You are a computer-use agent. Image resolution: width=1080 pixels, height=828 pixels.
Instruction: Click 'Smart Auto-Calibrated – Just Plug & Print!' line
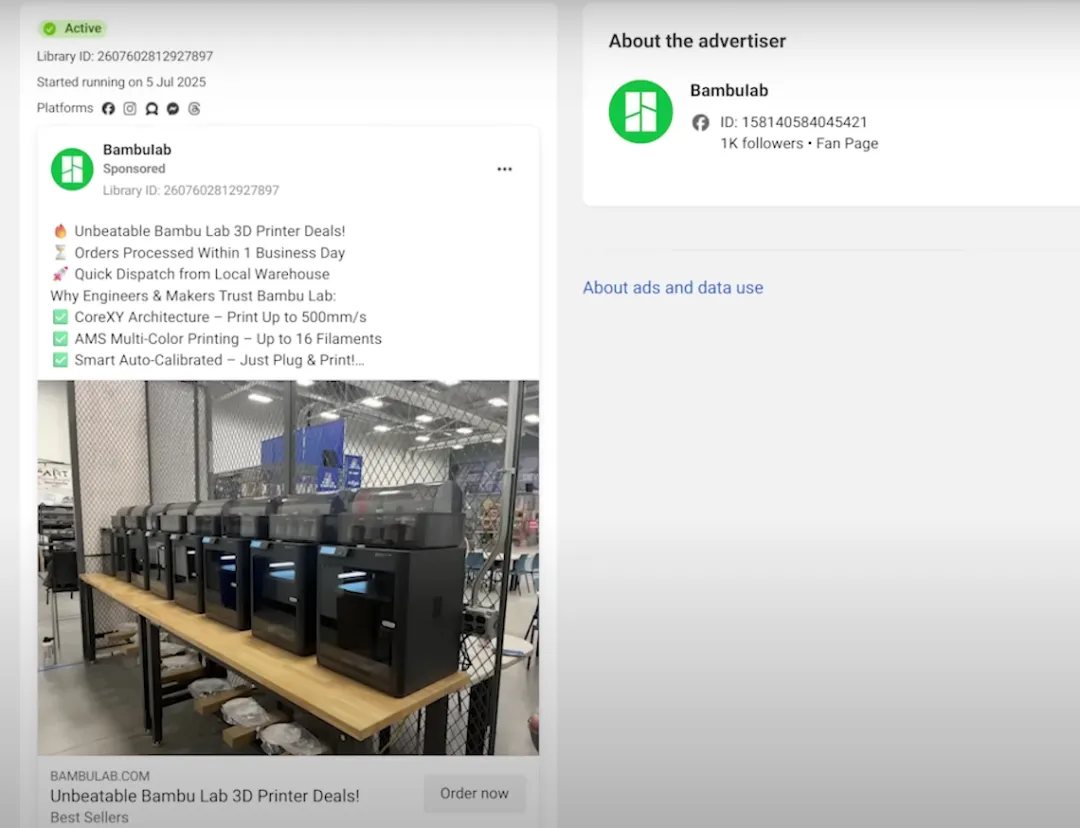tap(219, 360)
